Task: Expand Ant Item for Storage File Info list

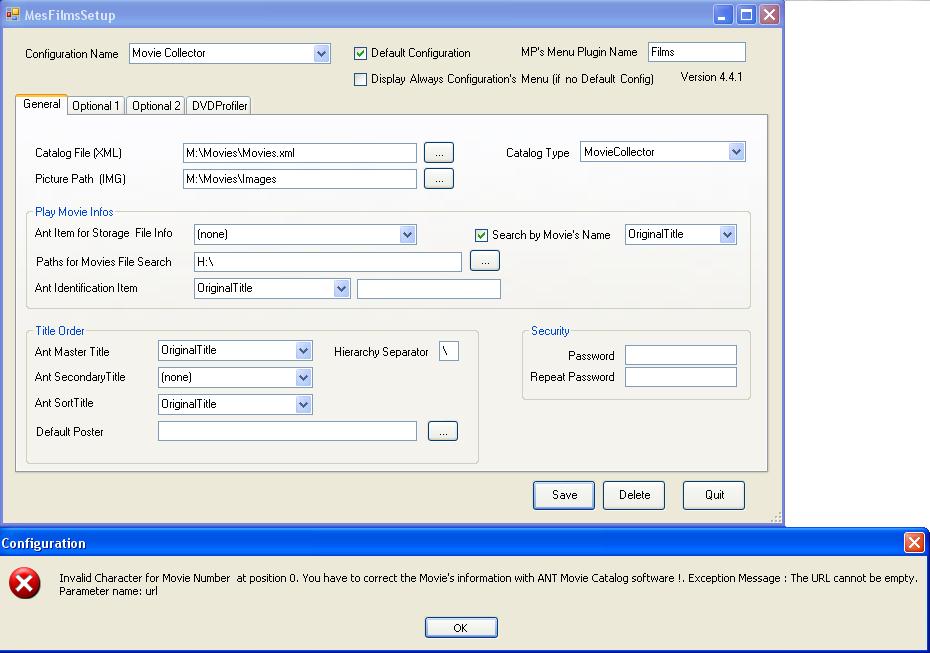Action: [x=407, y=234]
